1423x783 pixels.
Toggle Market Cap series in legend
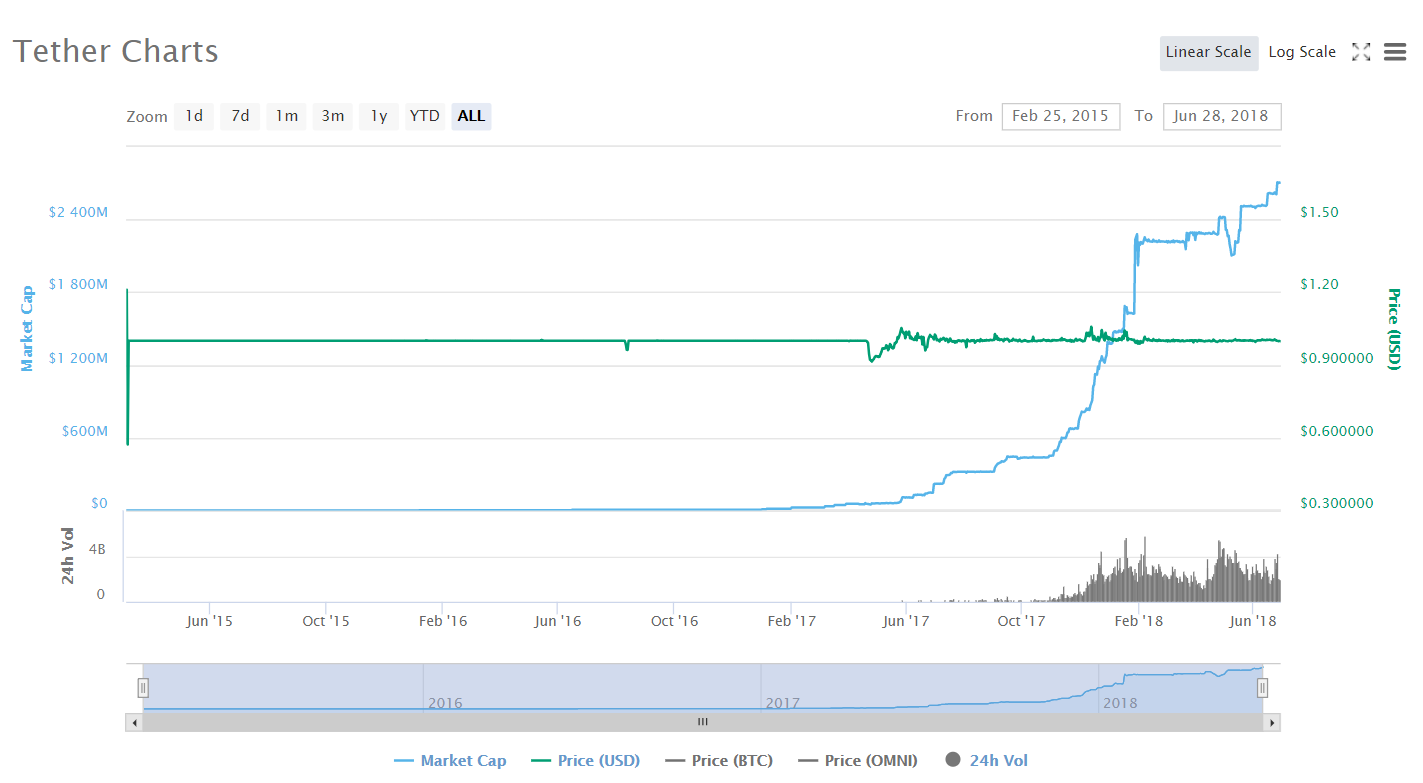[x=451, y=761]
